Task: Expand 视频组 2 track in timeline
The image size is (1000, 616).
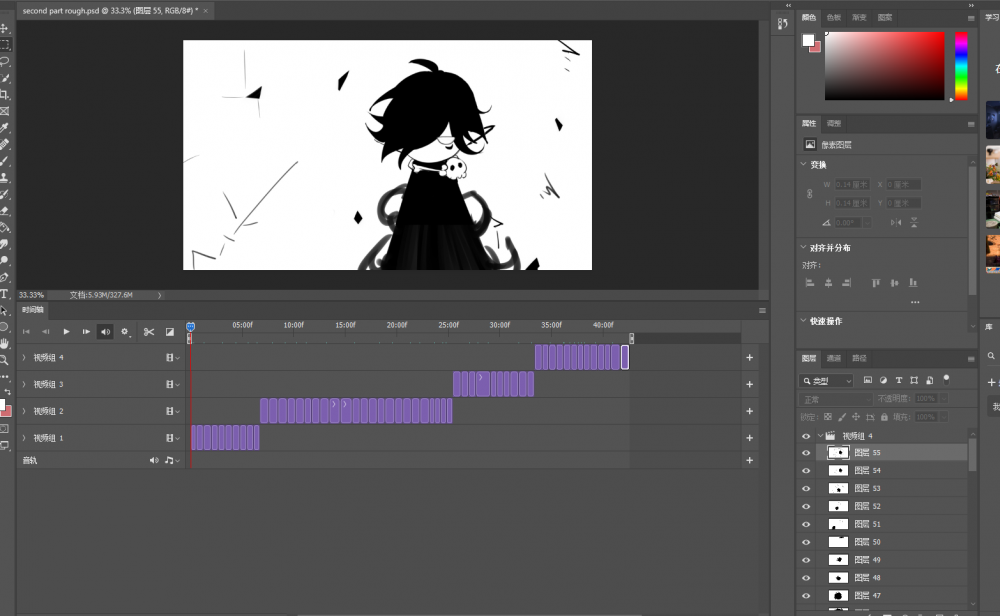Action: [24, 411]
